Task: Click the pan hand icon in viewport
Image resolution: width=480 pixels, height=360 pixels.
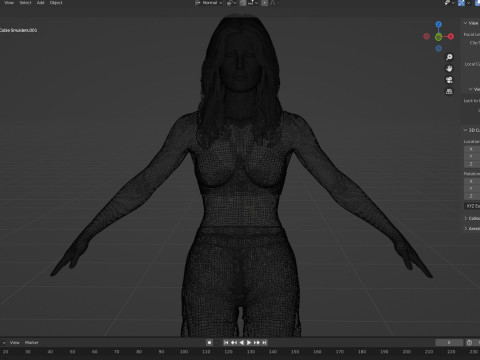Action: pyautogui.click(x=449, y=69)
